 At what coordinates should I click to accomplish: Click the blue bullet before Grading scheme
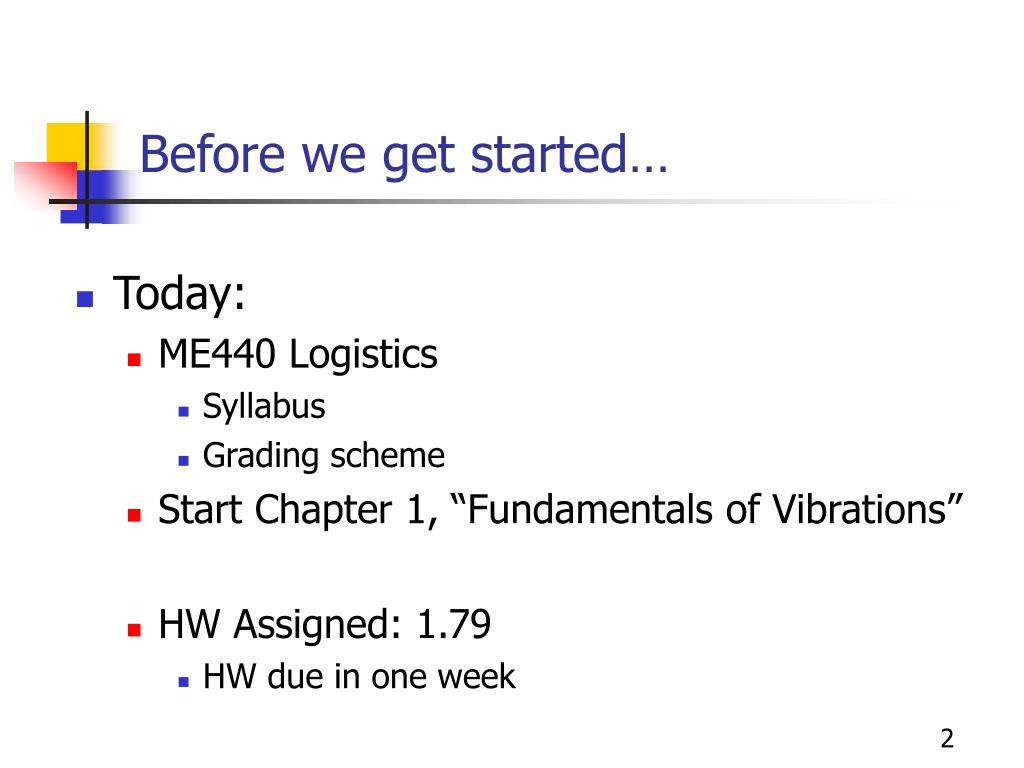pyautogui.click(x=184, y=460)
